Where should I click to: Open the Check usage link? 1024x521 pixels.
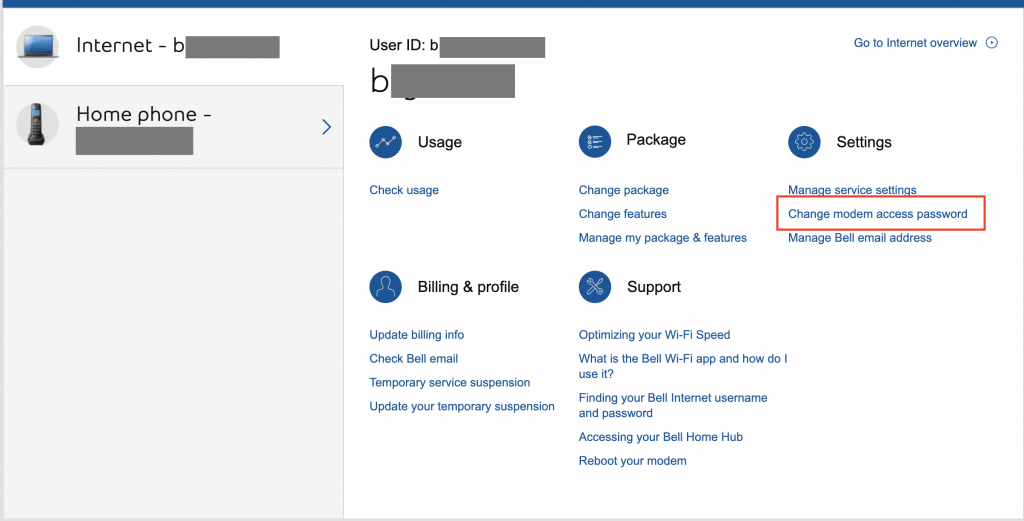[404, 190]
